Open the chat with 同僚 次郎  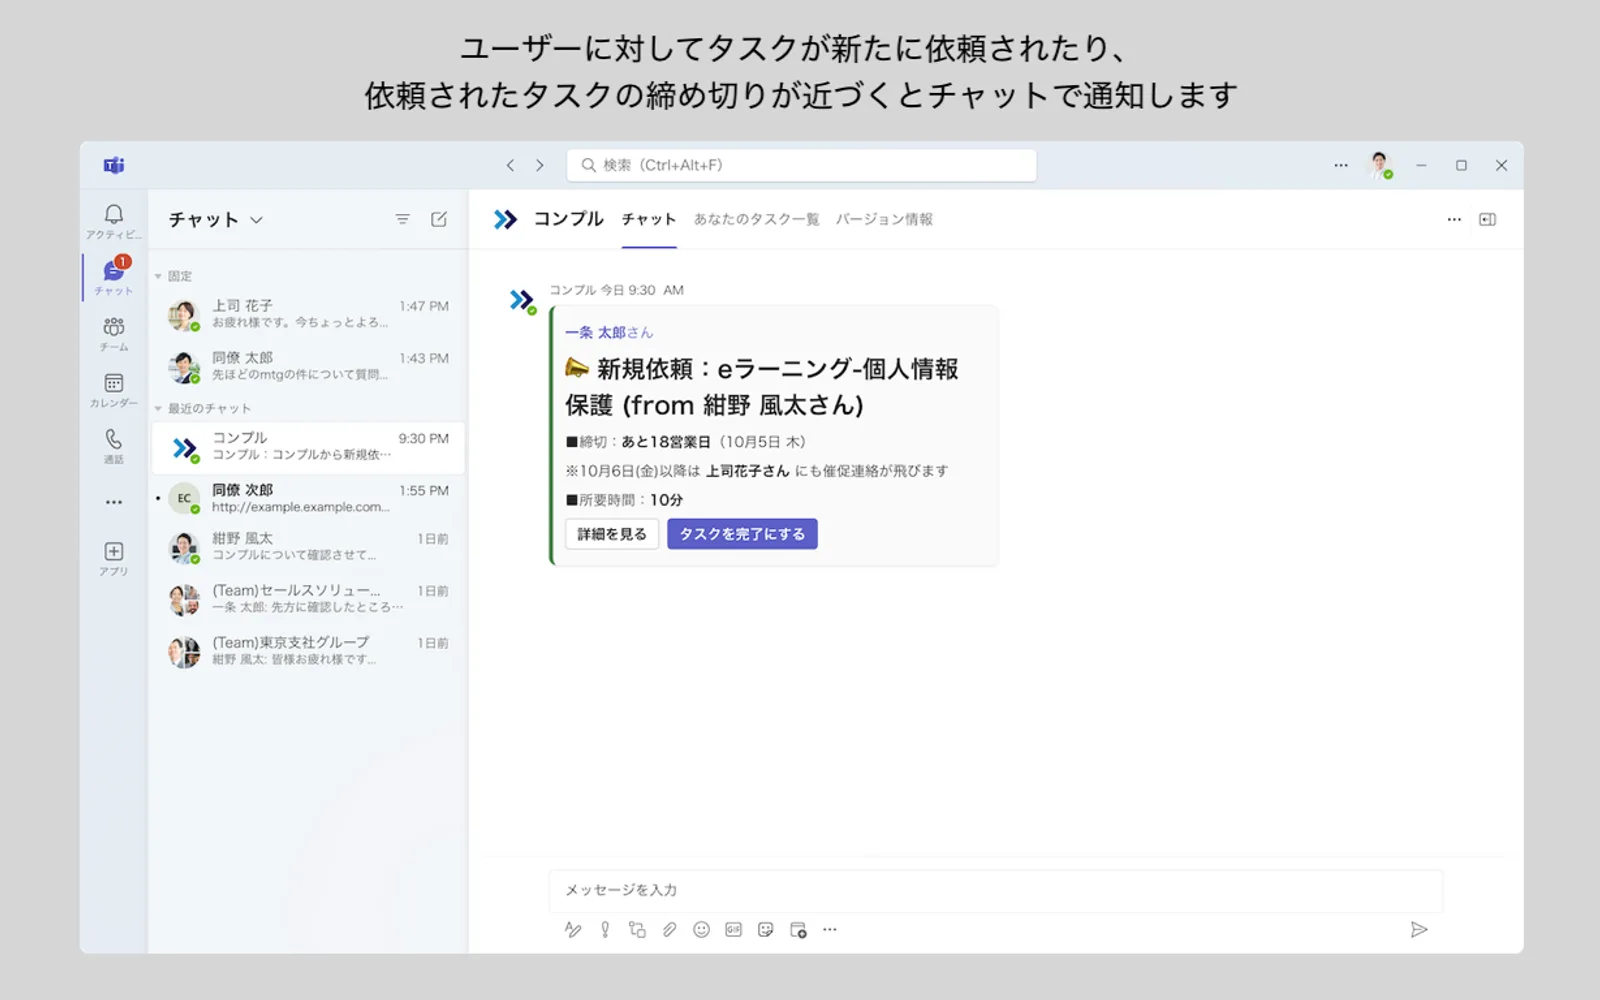308,498
